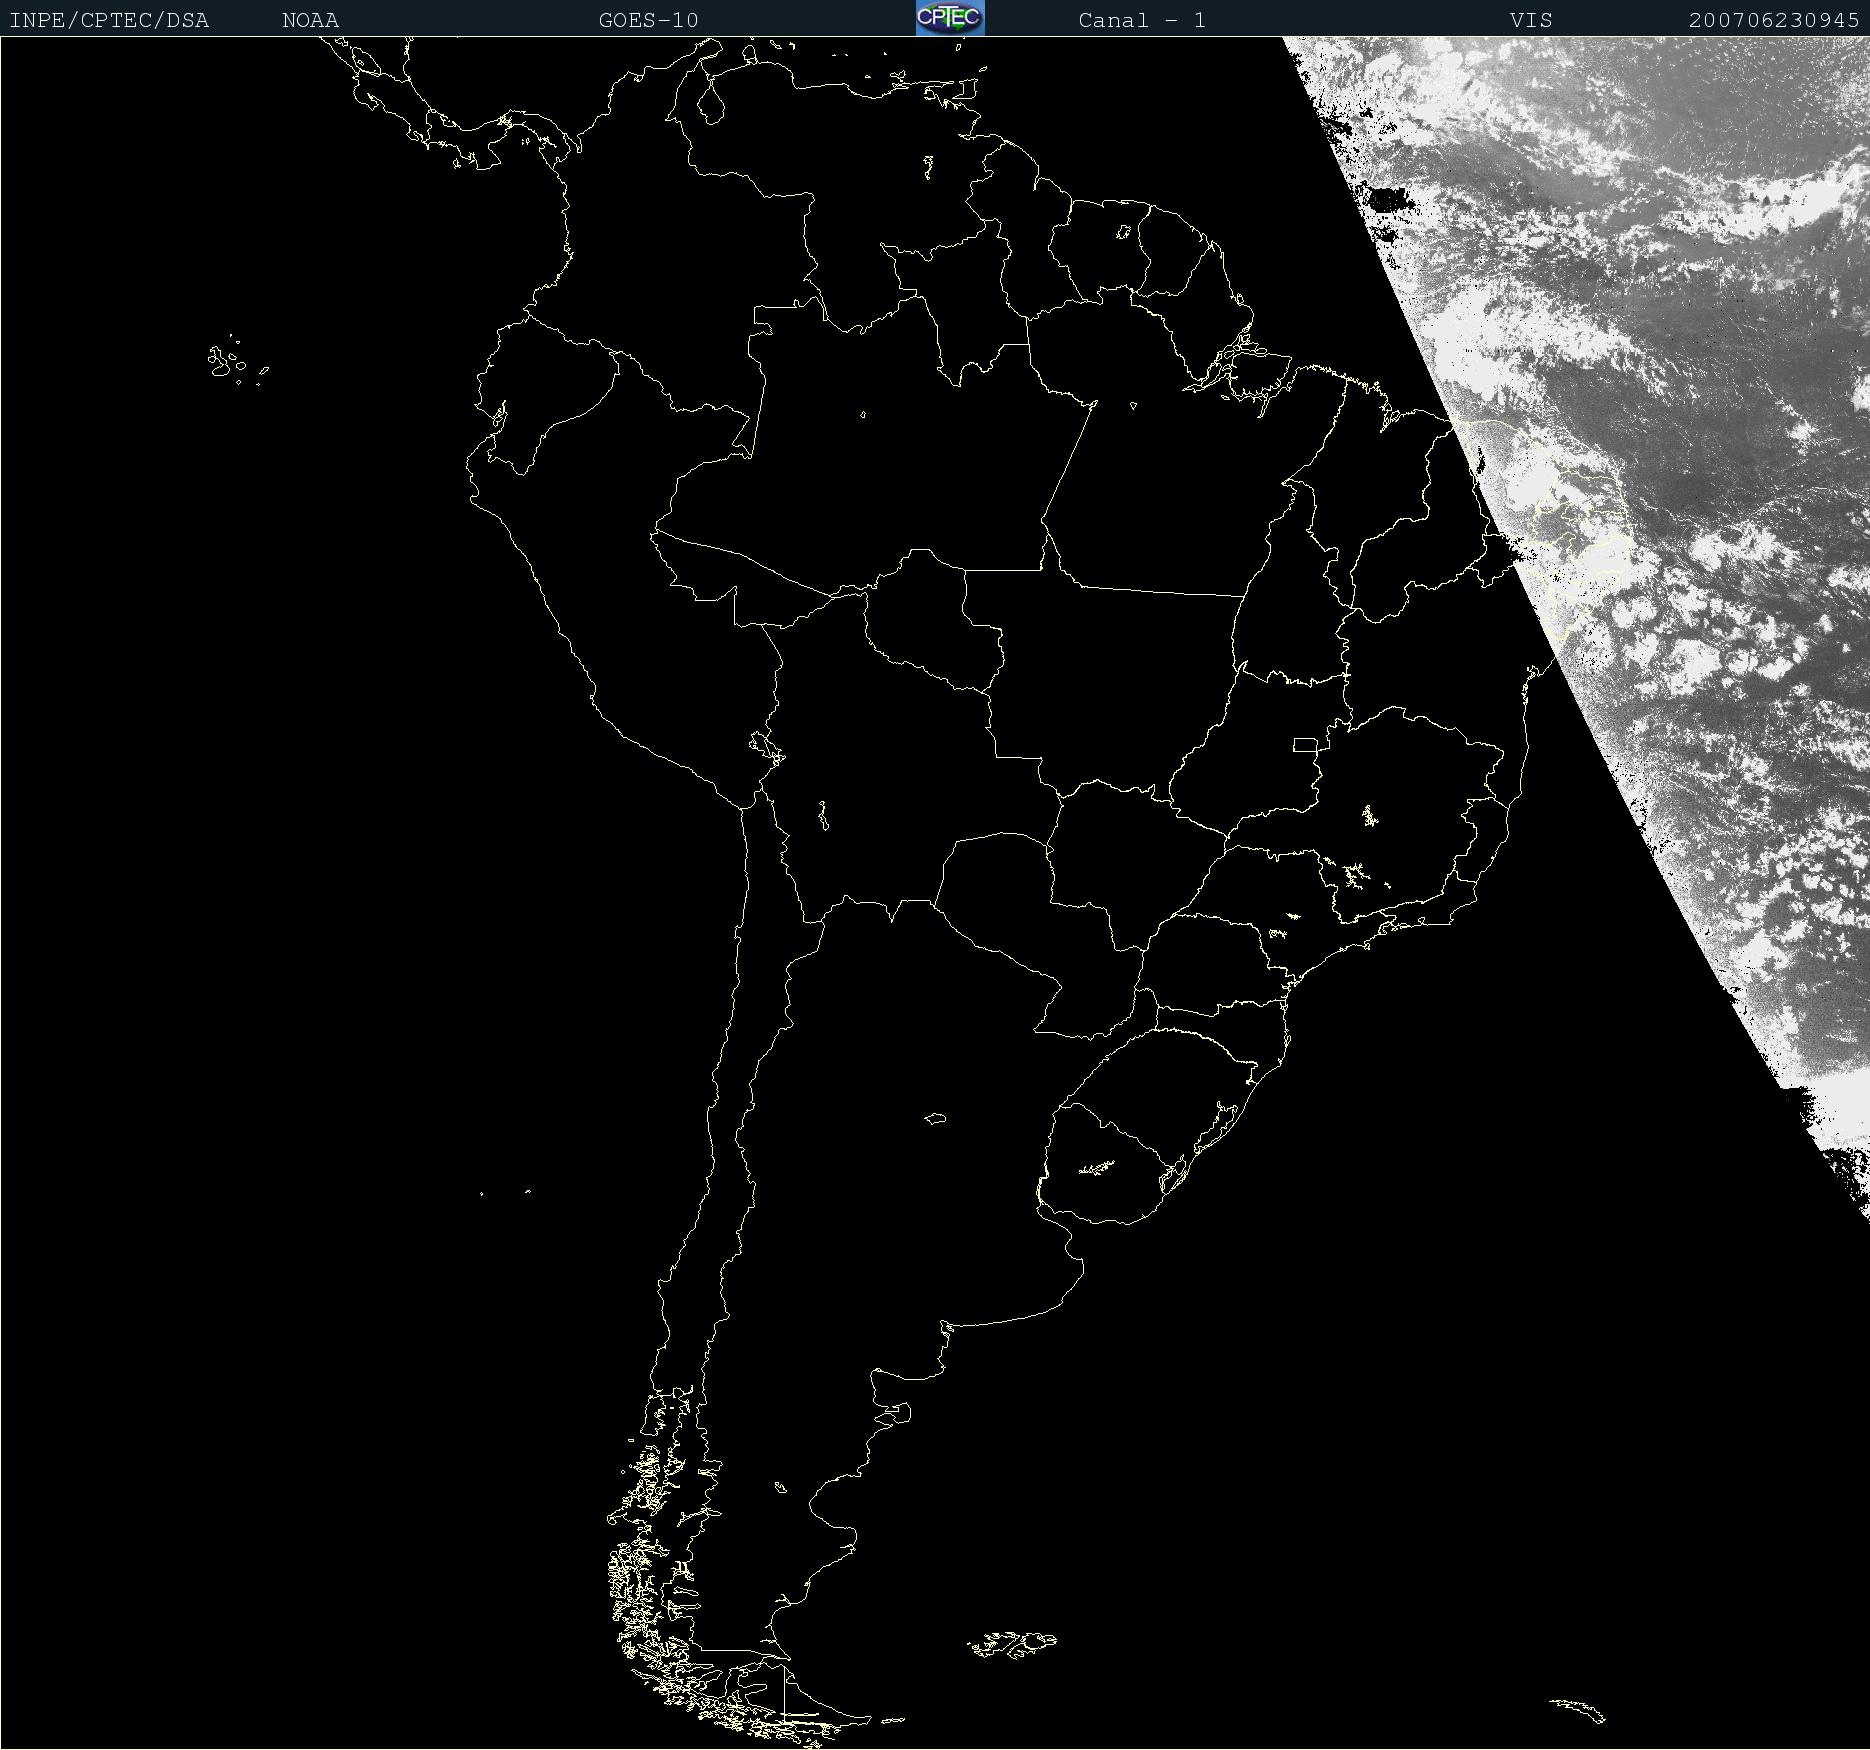Screen dimensions: 1870x1750
Task: Click the INPE/CPTEC/DSA header label
Action: [x=109, y=20]
